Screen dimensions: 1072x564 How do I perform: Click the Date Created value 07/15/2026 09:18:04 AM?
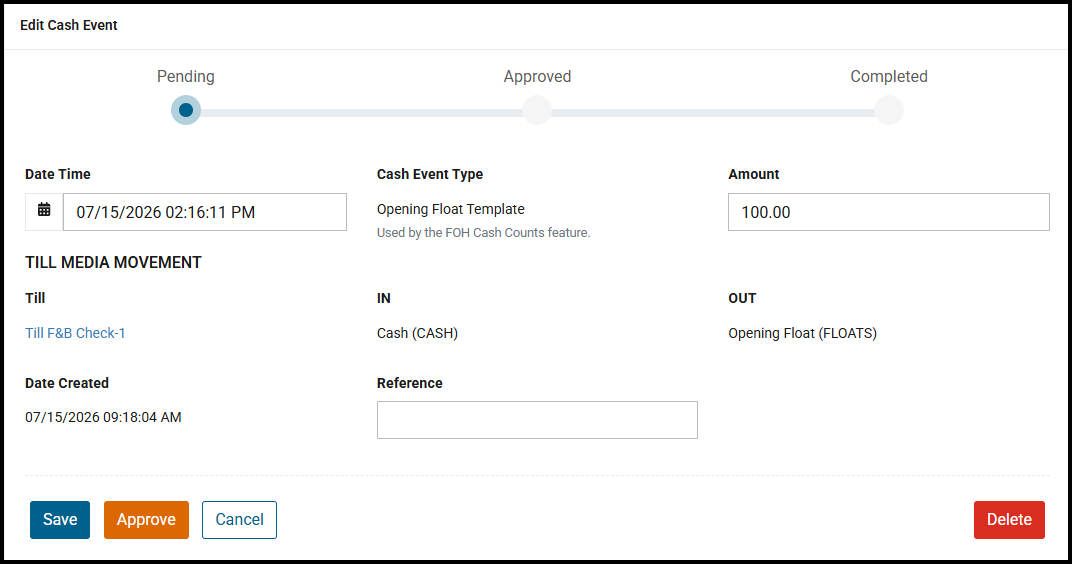pos(103,417)
